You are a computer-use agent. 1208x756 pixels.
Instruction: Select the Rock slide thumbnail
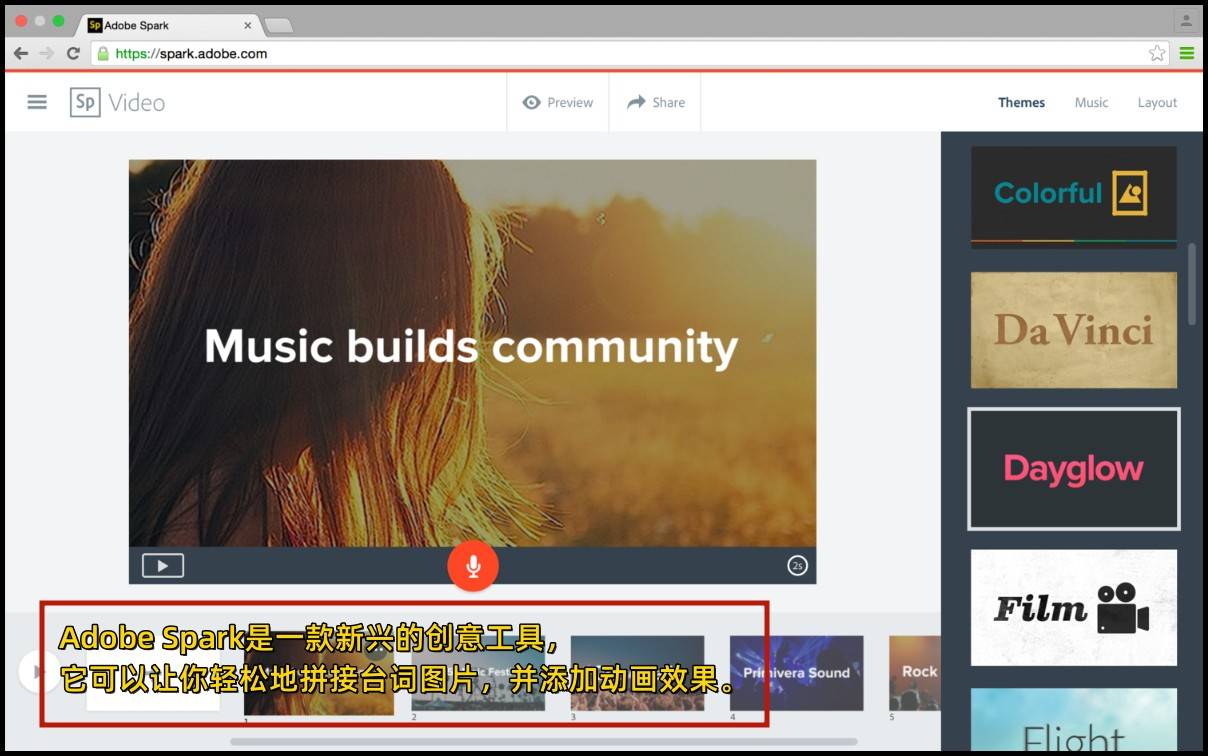[915, 673]
